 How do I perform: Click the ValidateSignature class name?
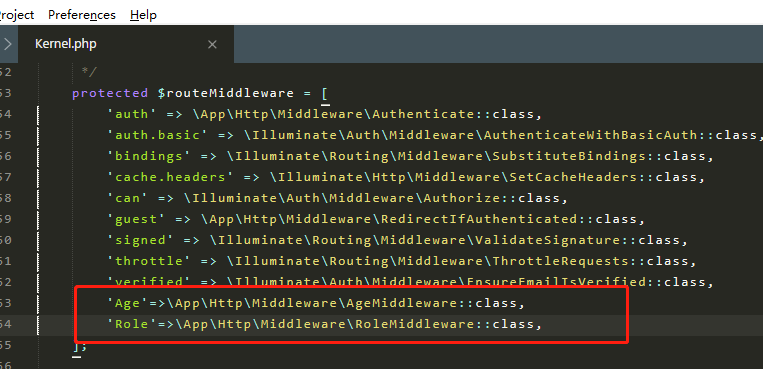pos(548,240)
